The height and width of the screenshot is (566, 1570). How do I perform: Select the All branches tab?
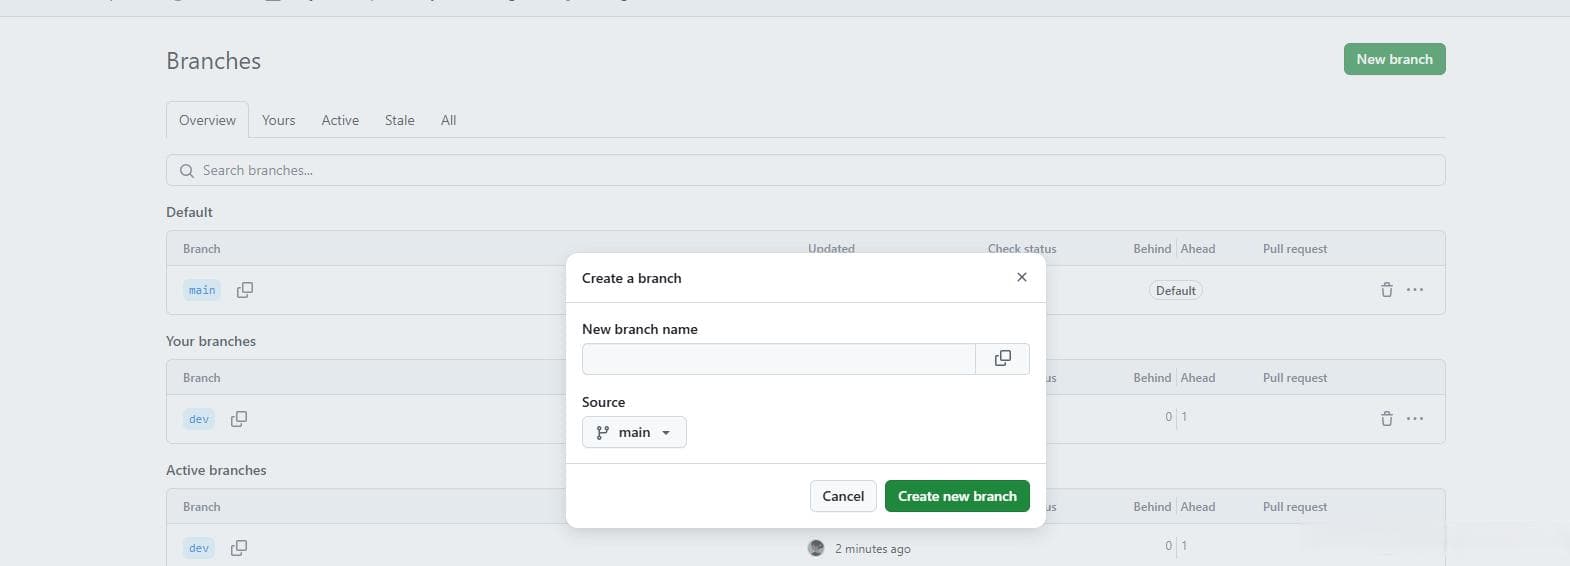448,120
